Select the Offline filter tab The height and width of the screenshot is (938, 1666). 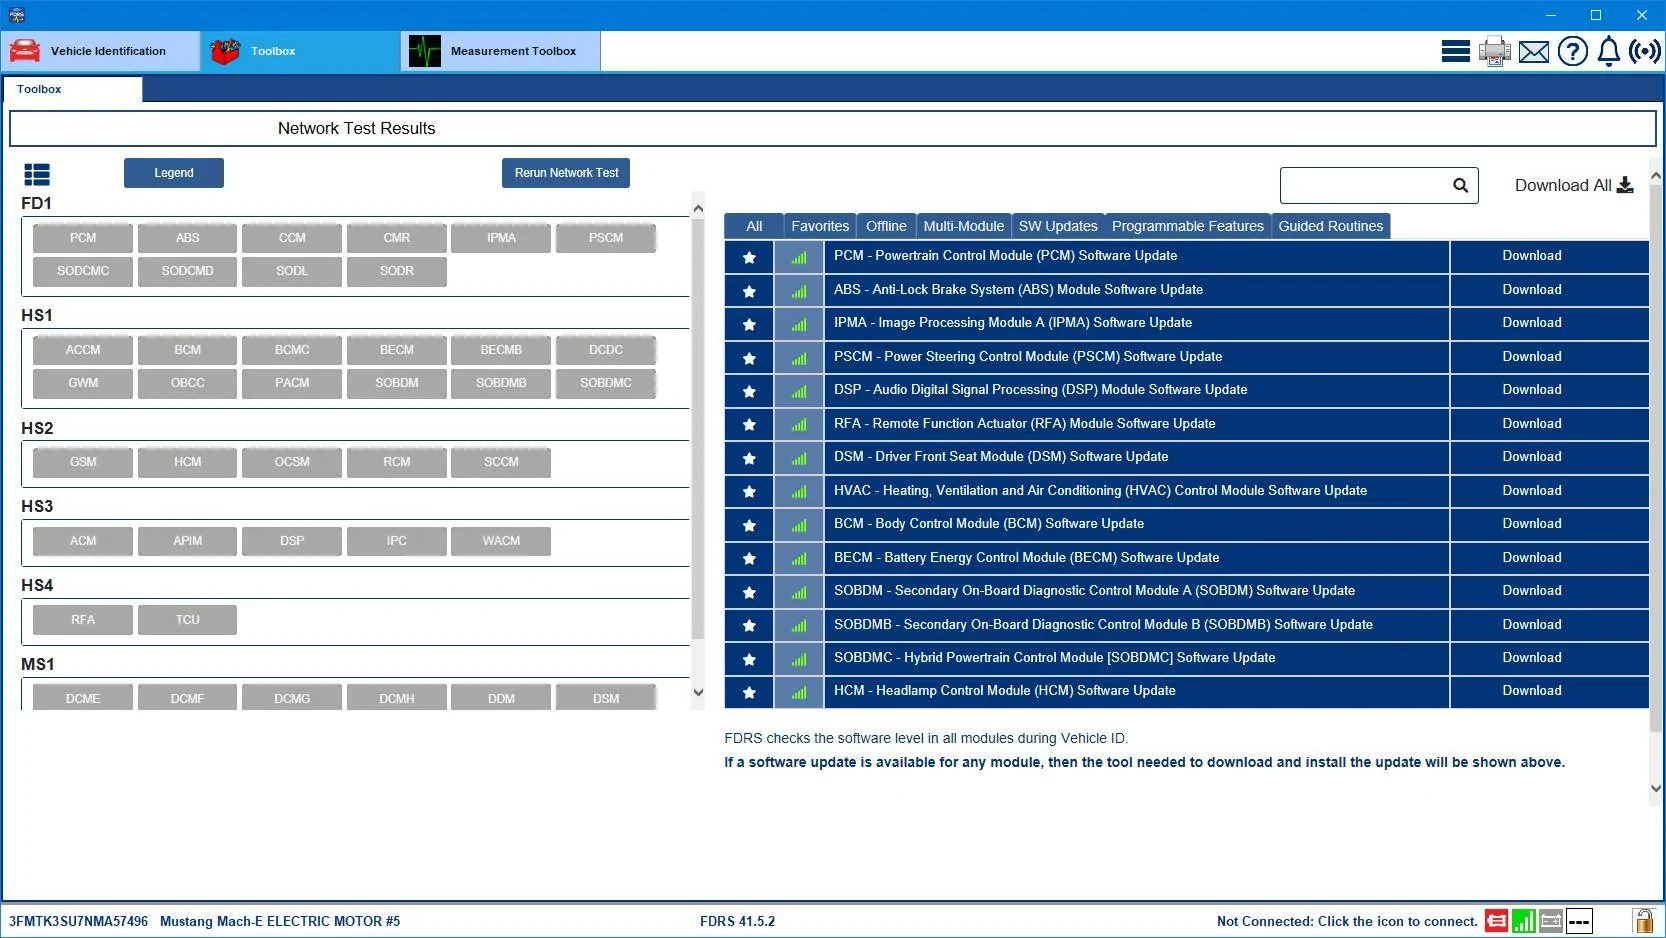[x=886, y=226]
